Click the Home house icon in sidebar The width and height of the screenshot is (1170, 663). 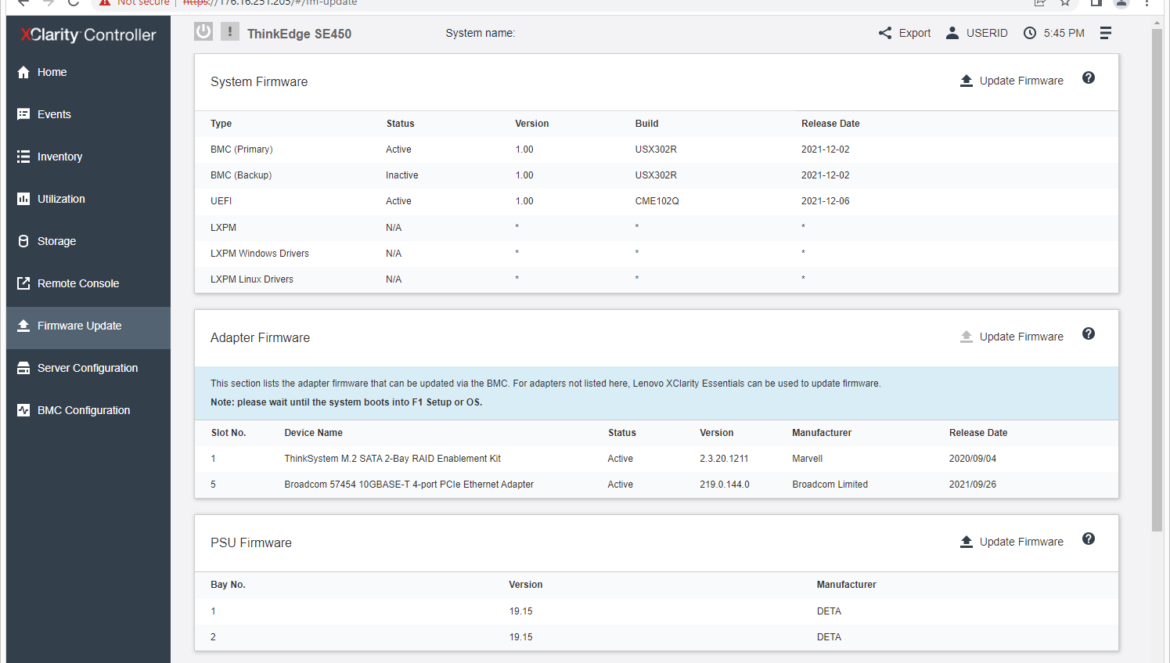23,72
